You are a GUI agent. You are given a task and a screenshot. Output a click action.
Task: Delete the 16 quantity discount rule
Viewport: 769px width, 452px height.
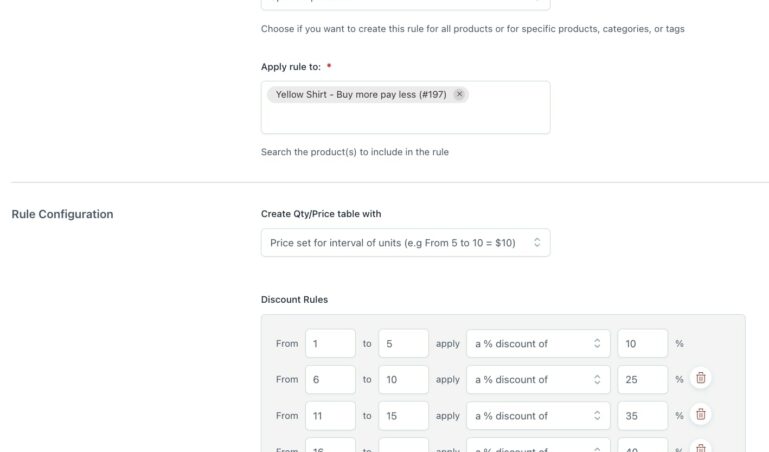(701, 447)
